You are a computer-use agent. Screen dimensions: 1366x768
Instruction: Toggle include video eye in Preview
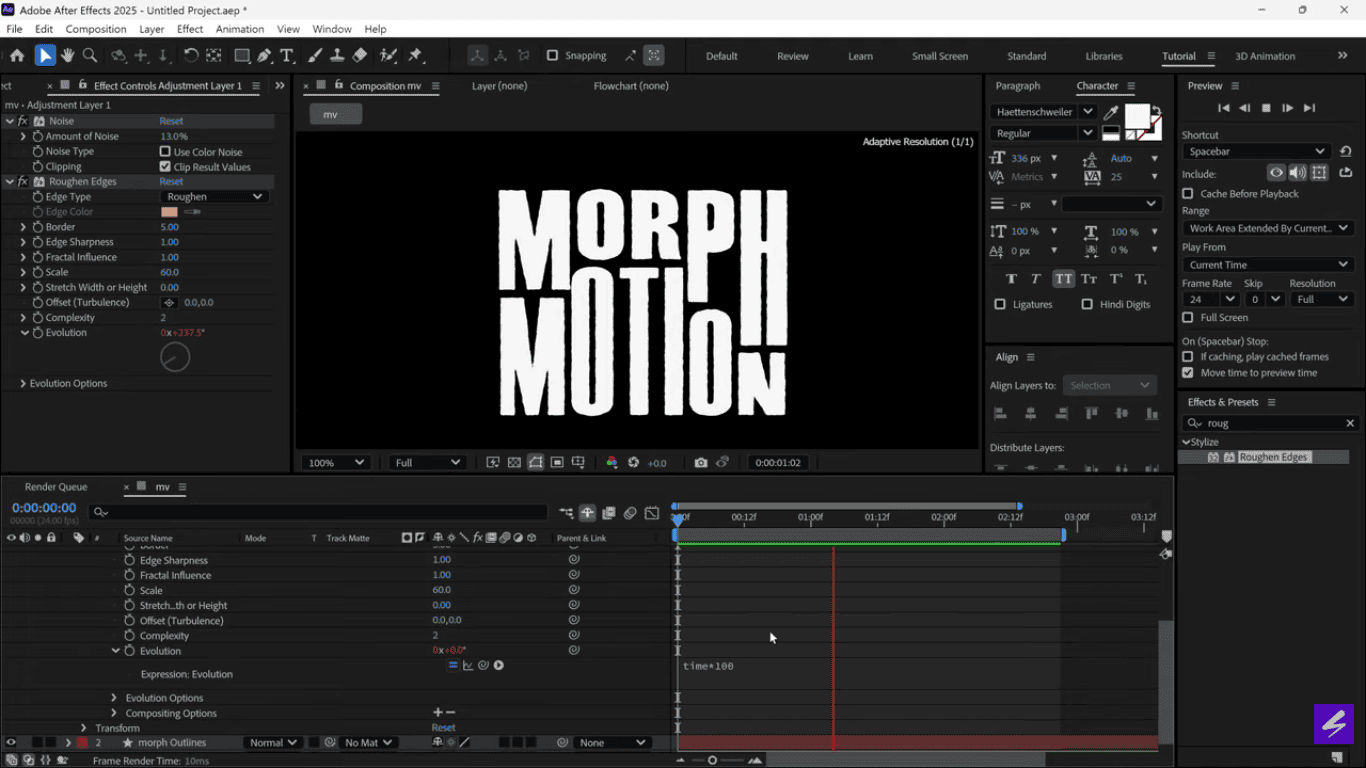pyautogui.click(x=1276, y=173)
